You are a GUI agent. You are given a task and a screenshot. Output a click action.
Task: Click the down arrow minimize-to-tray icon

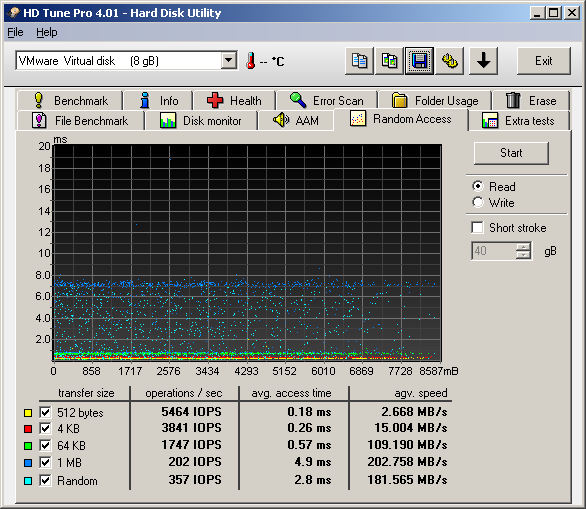tap(483, 61)
